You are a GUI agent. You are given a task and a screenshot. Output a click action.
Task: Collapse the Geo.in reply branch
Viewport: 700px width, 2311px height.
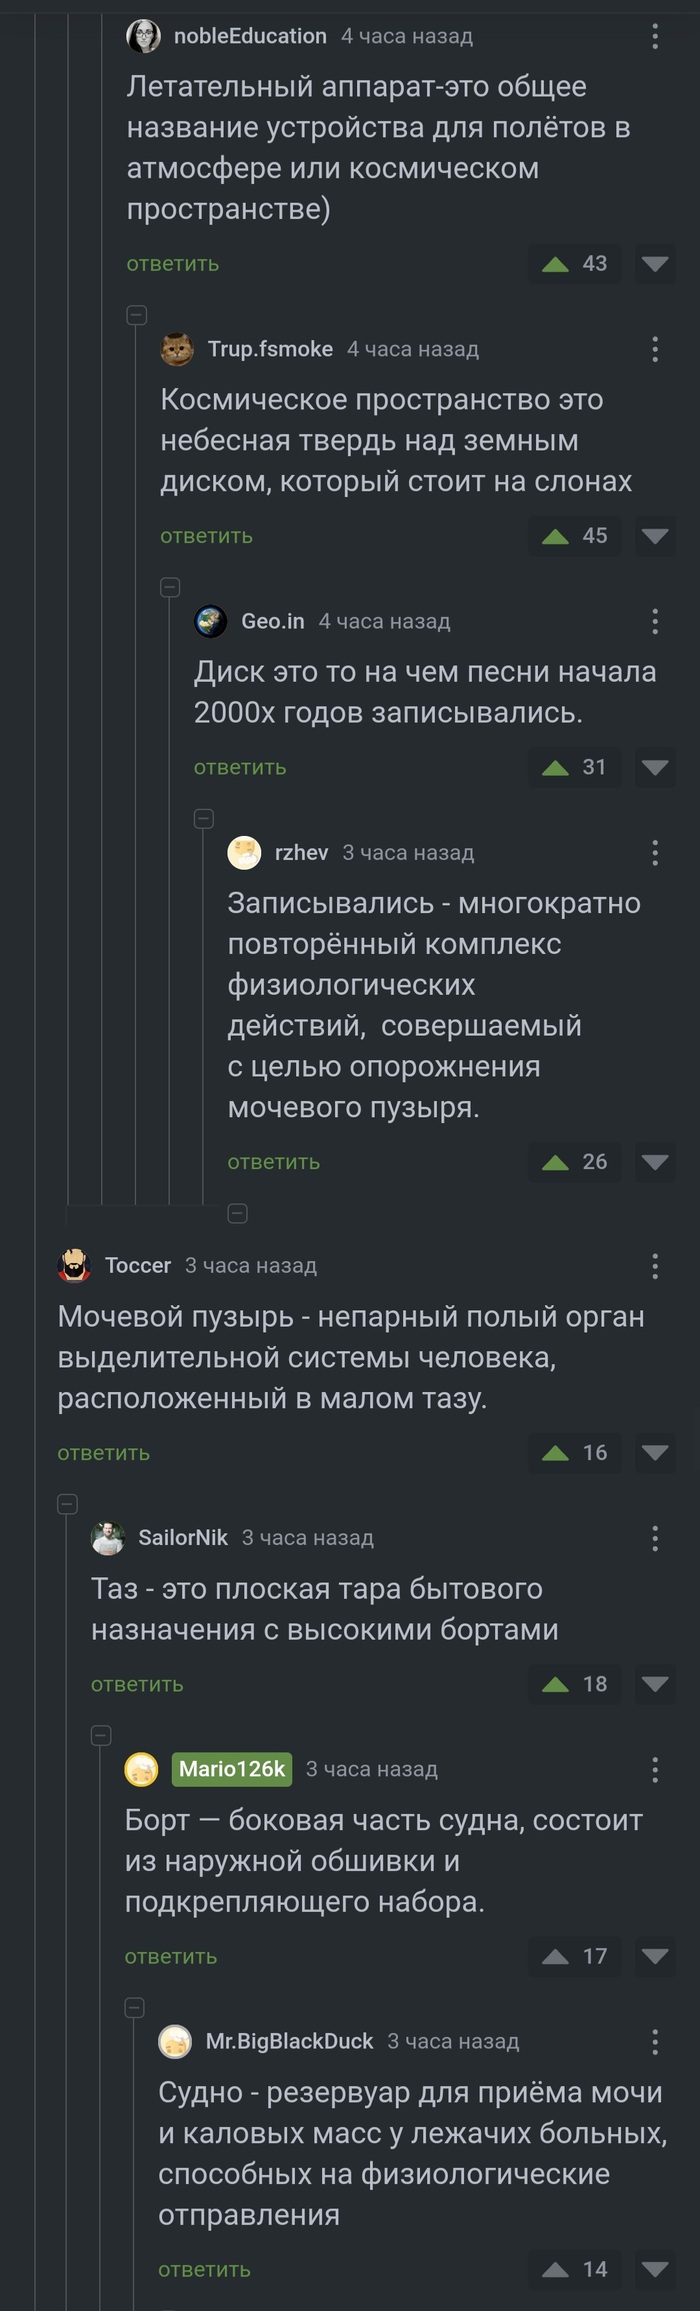click(171, 587)
